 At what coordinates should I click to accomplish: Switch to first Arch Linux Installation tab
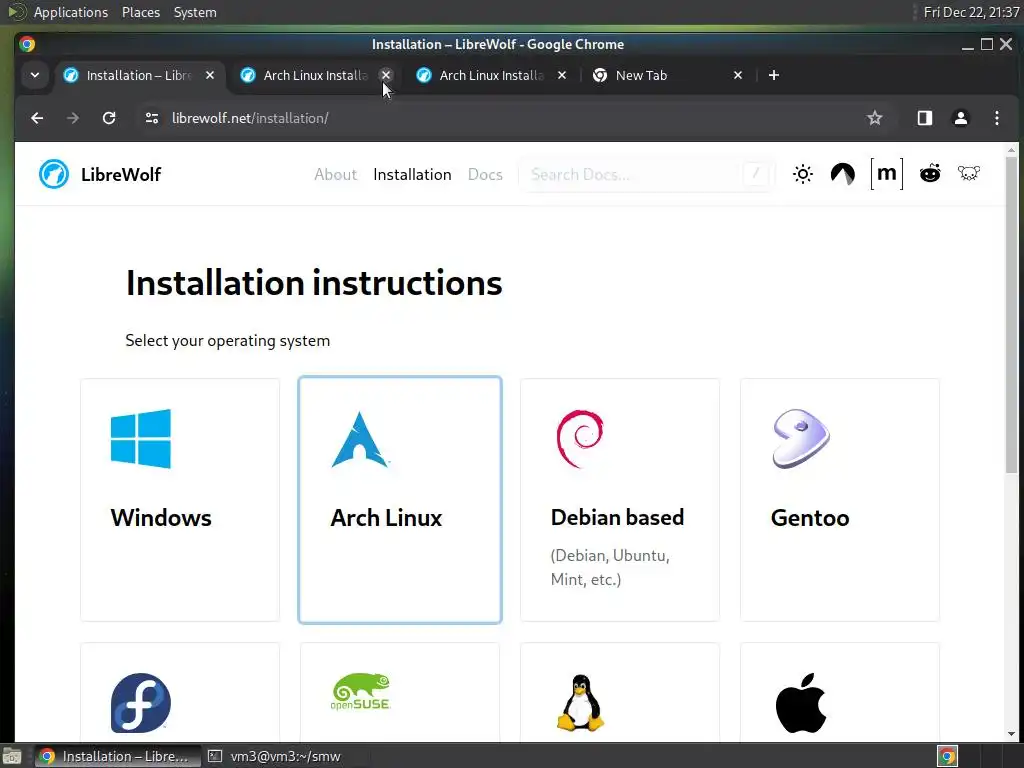click(x=313, y=75)
